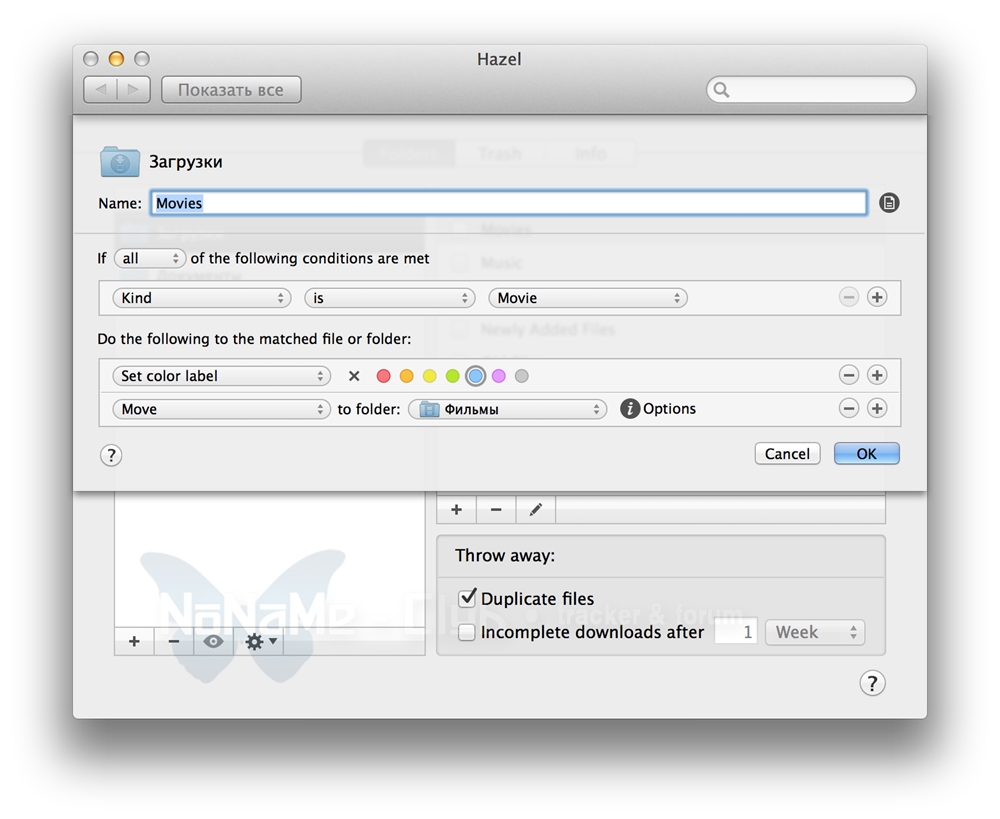The image size is (1000, 819).
Task: Open the 'is' operator dropdown
Action: [x=390, y=298]
